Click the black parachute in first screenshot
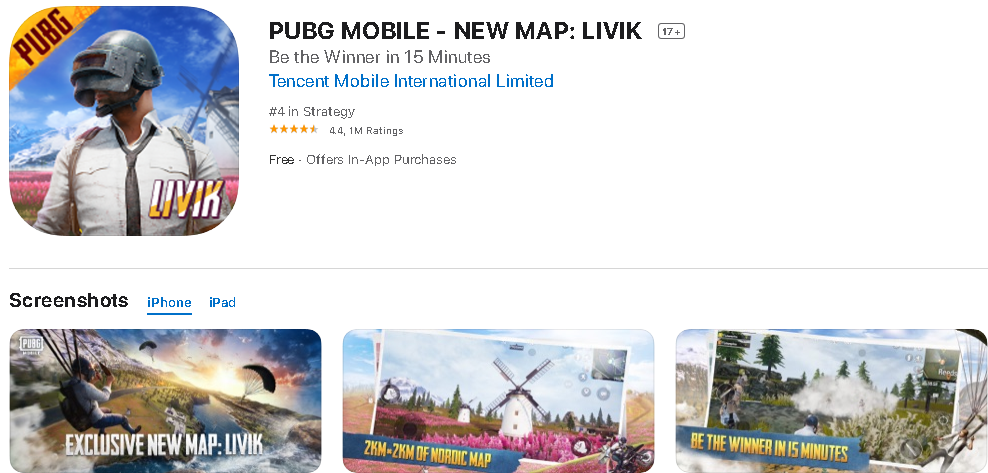 (x=260, y=380)
